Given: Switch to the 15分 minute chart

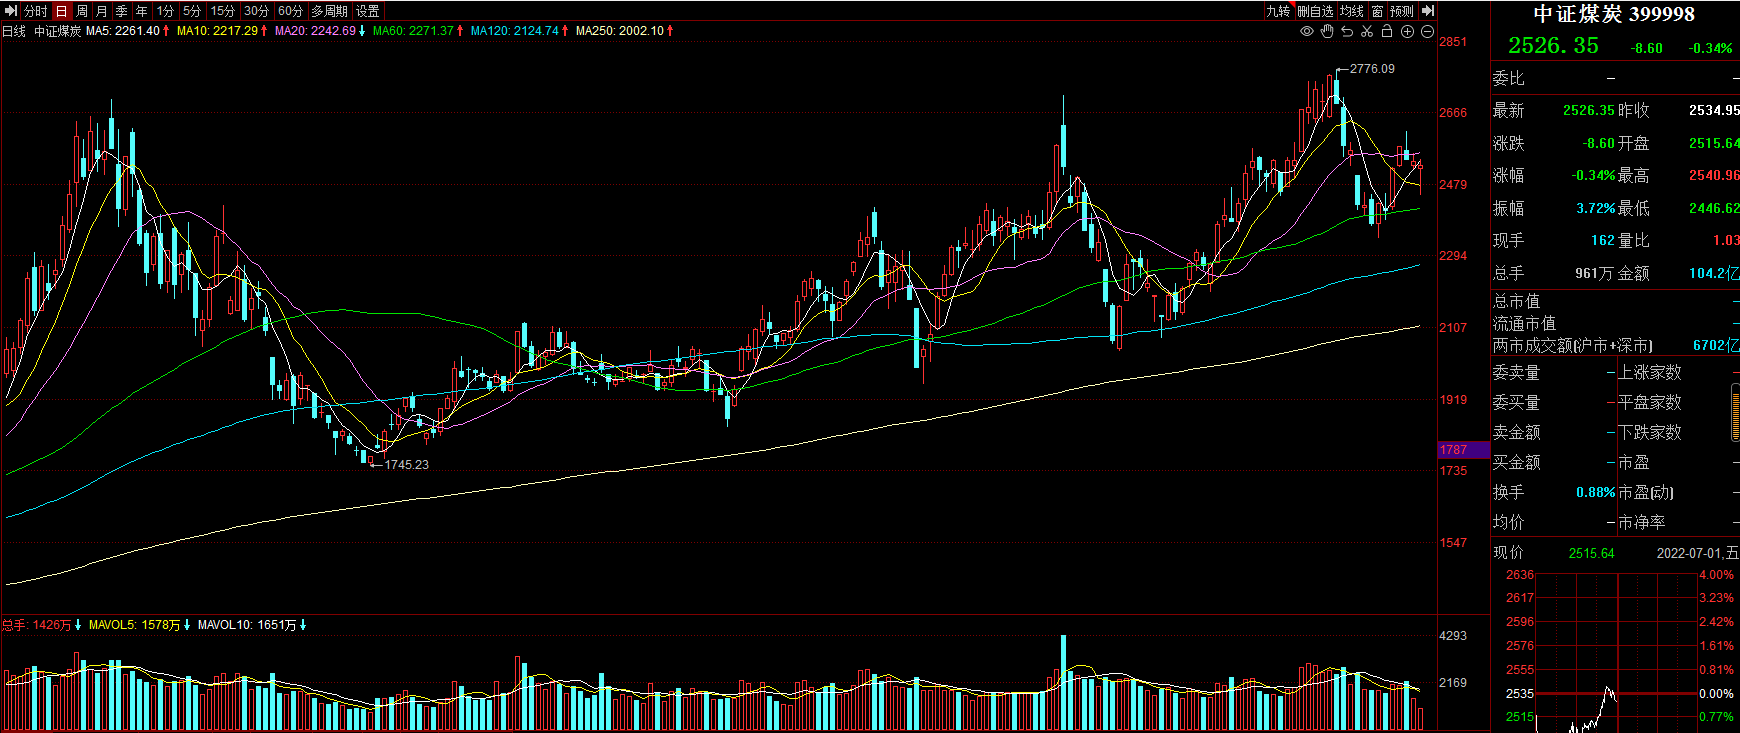Looking at the screenshot, I should (223, 11).
